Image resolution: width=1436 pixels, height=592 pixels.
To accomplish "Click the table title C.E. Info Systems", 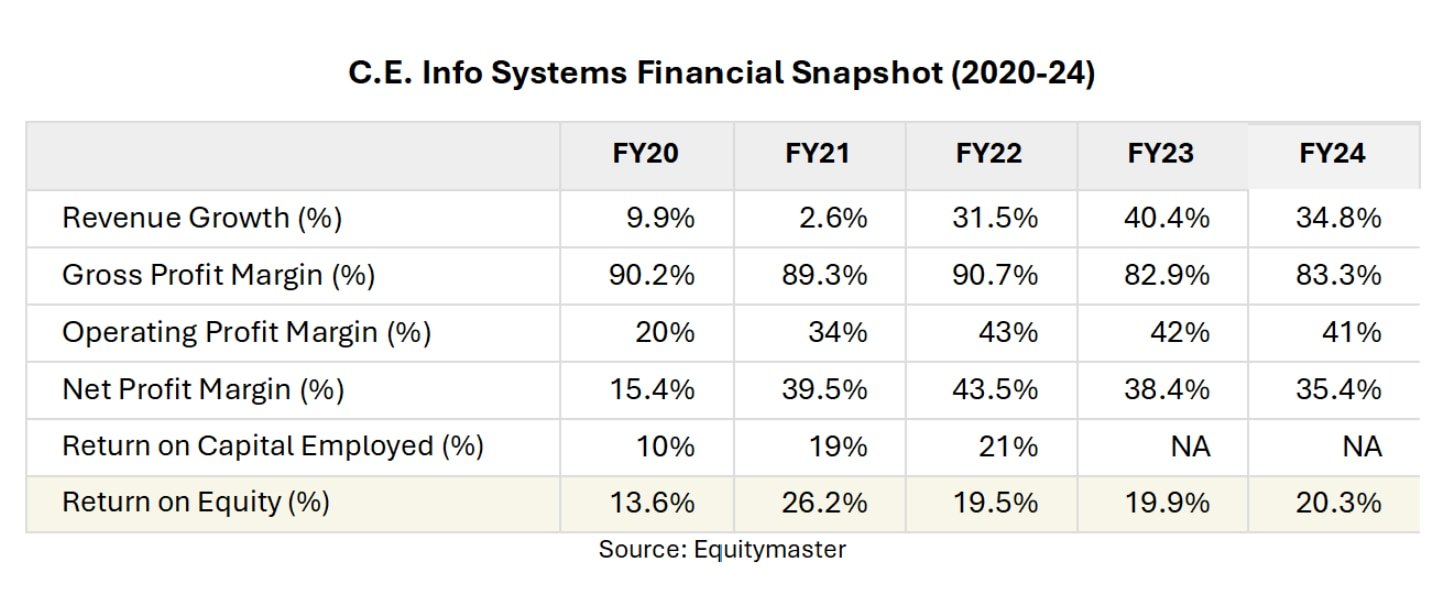I will tap(721, 74).
